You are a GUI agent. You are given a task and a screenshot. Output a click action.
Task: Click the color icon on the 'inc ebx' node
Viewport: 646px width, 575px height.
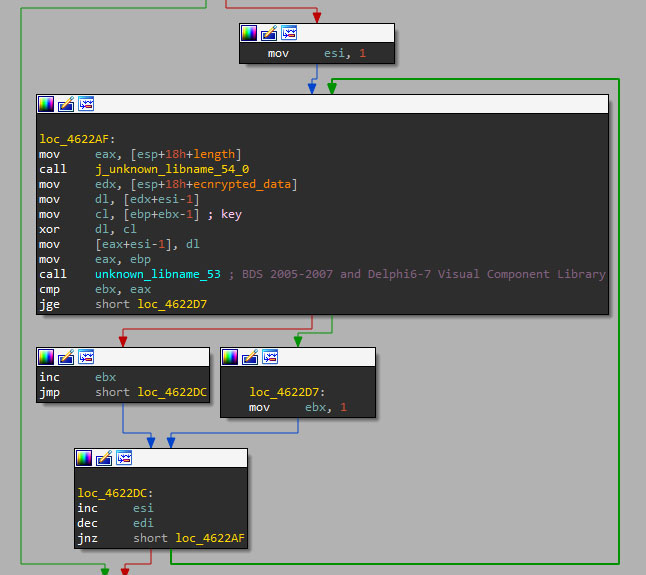point(46,357)
